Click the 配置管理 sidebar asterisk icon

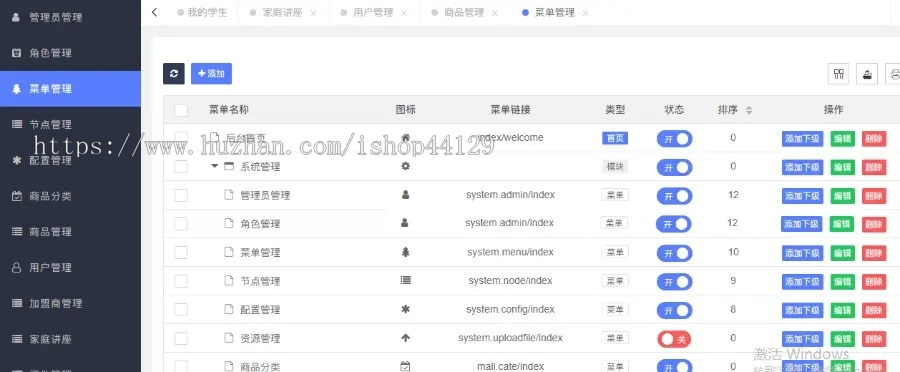tap(16, 160)
